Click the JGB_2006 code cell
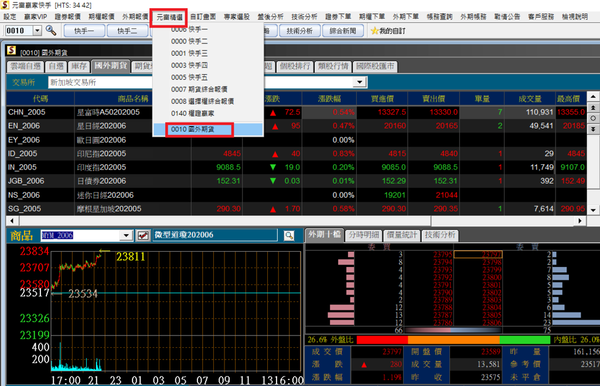 tap(40, 181)
